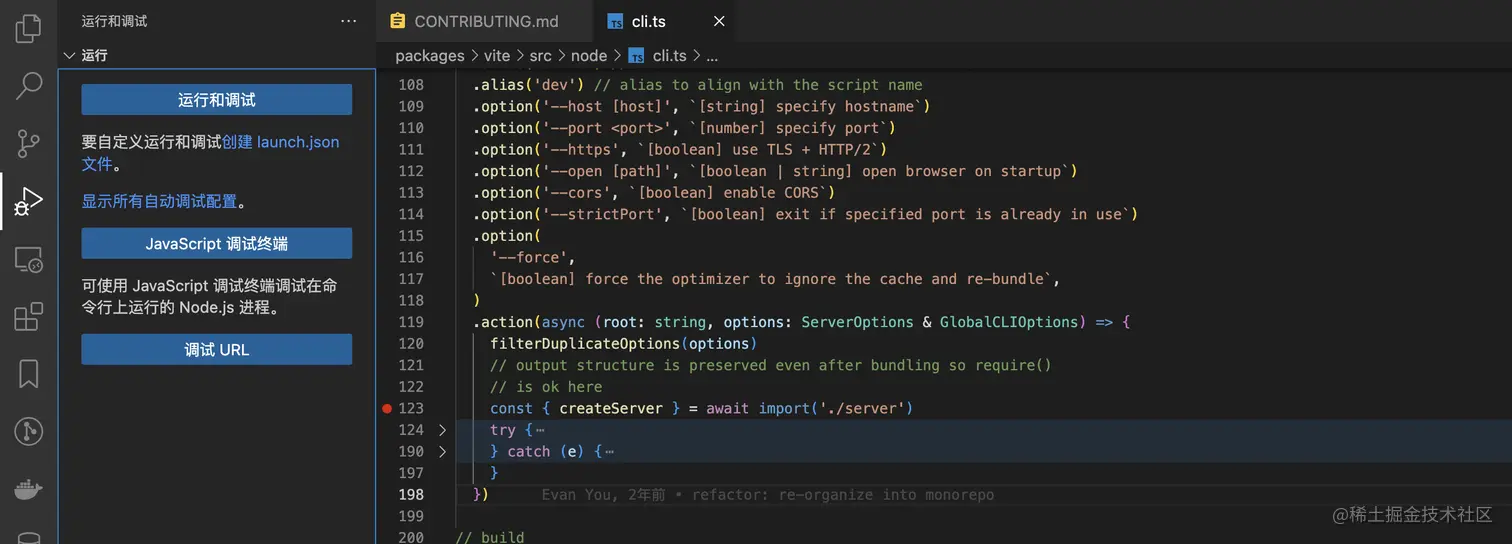Open the more actions ellipsis in debug panel header
The image size is (1512, 544).
(x=348, y=21)
